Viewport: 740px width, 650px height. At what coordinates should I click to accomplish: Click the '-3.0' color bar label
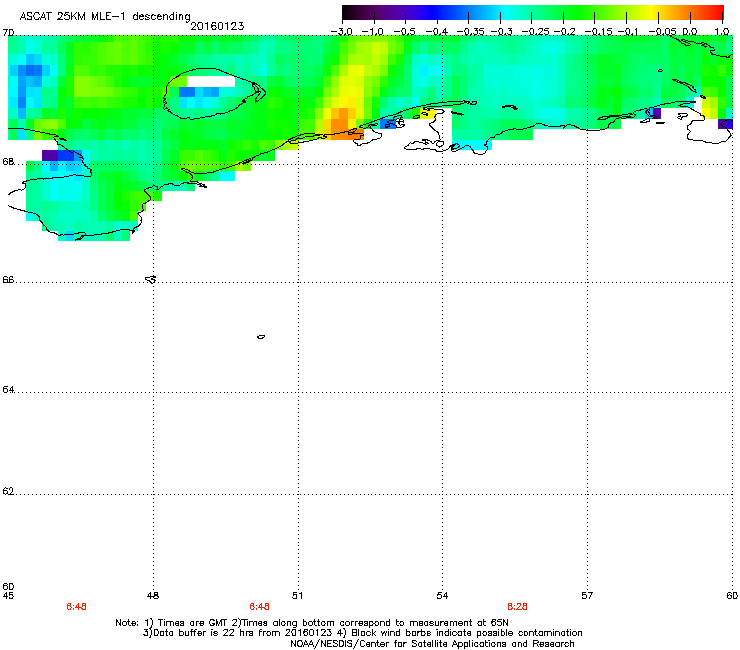[342, 32]
